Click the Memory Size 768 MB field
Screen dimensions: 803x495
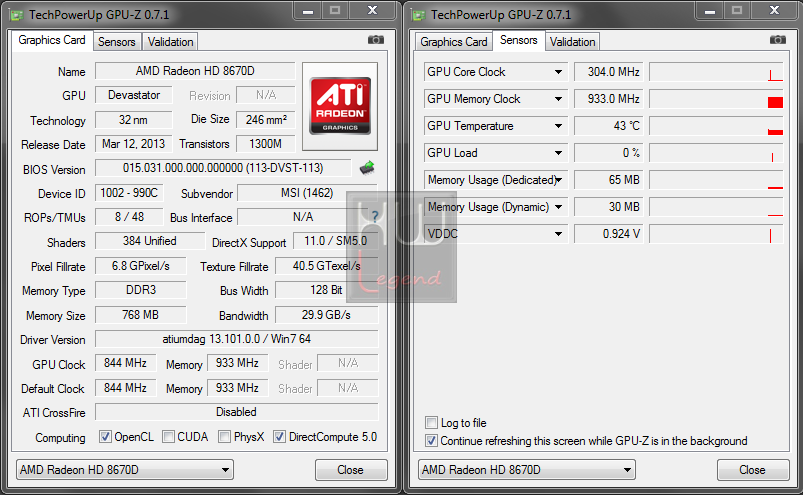coord(141,315)
